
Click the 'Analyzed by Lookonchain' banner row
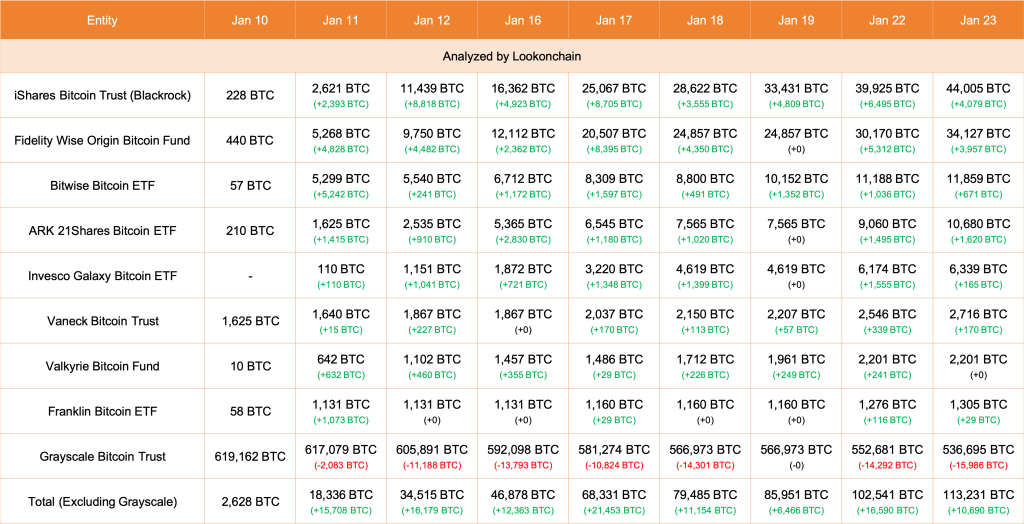(x=511, y=57)
